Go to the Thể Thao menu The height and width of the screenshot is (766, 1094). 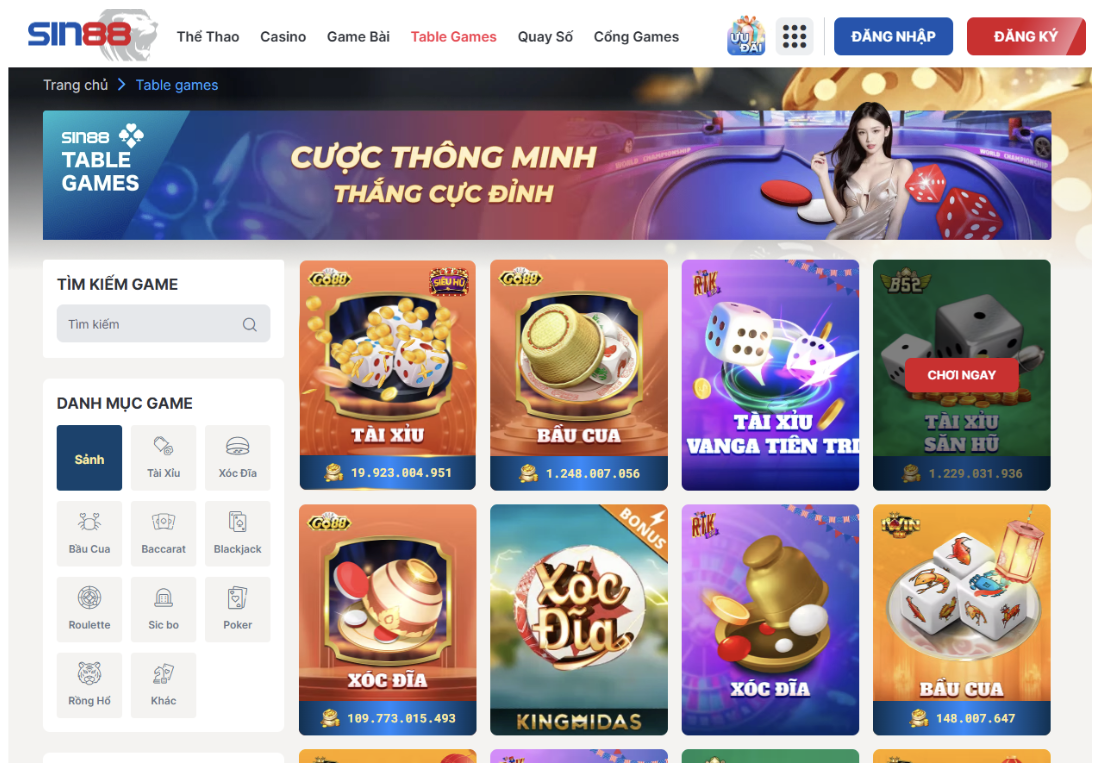click(208, 36)
